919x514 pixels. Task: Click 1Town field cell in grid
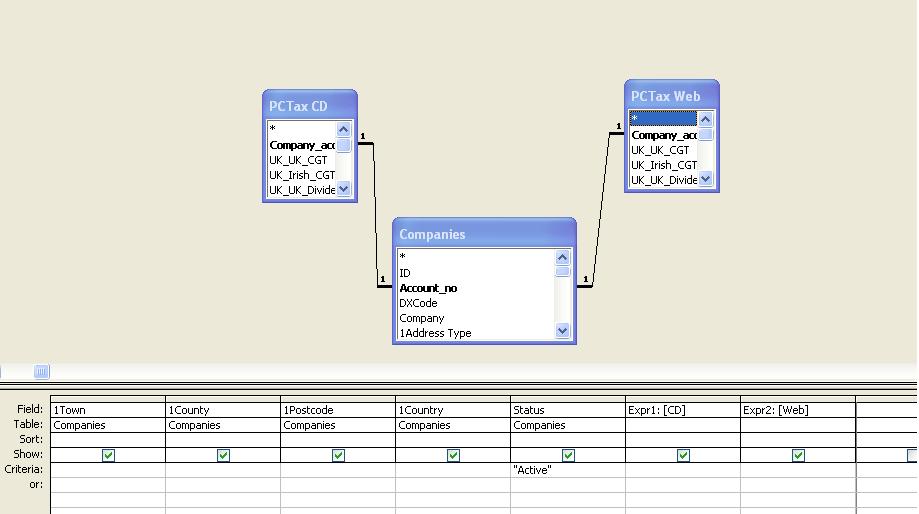point(108,410)
